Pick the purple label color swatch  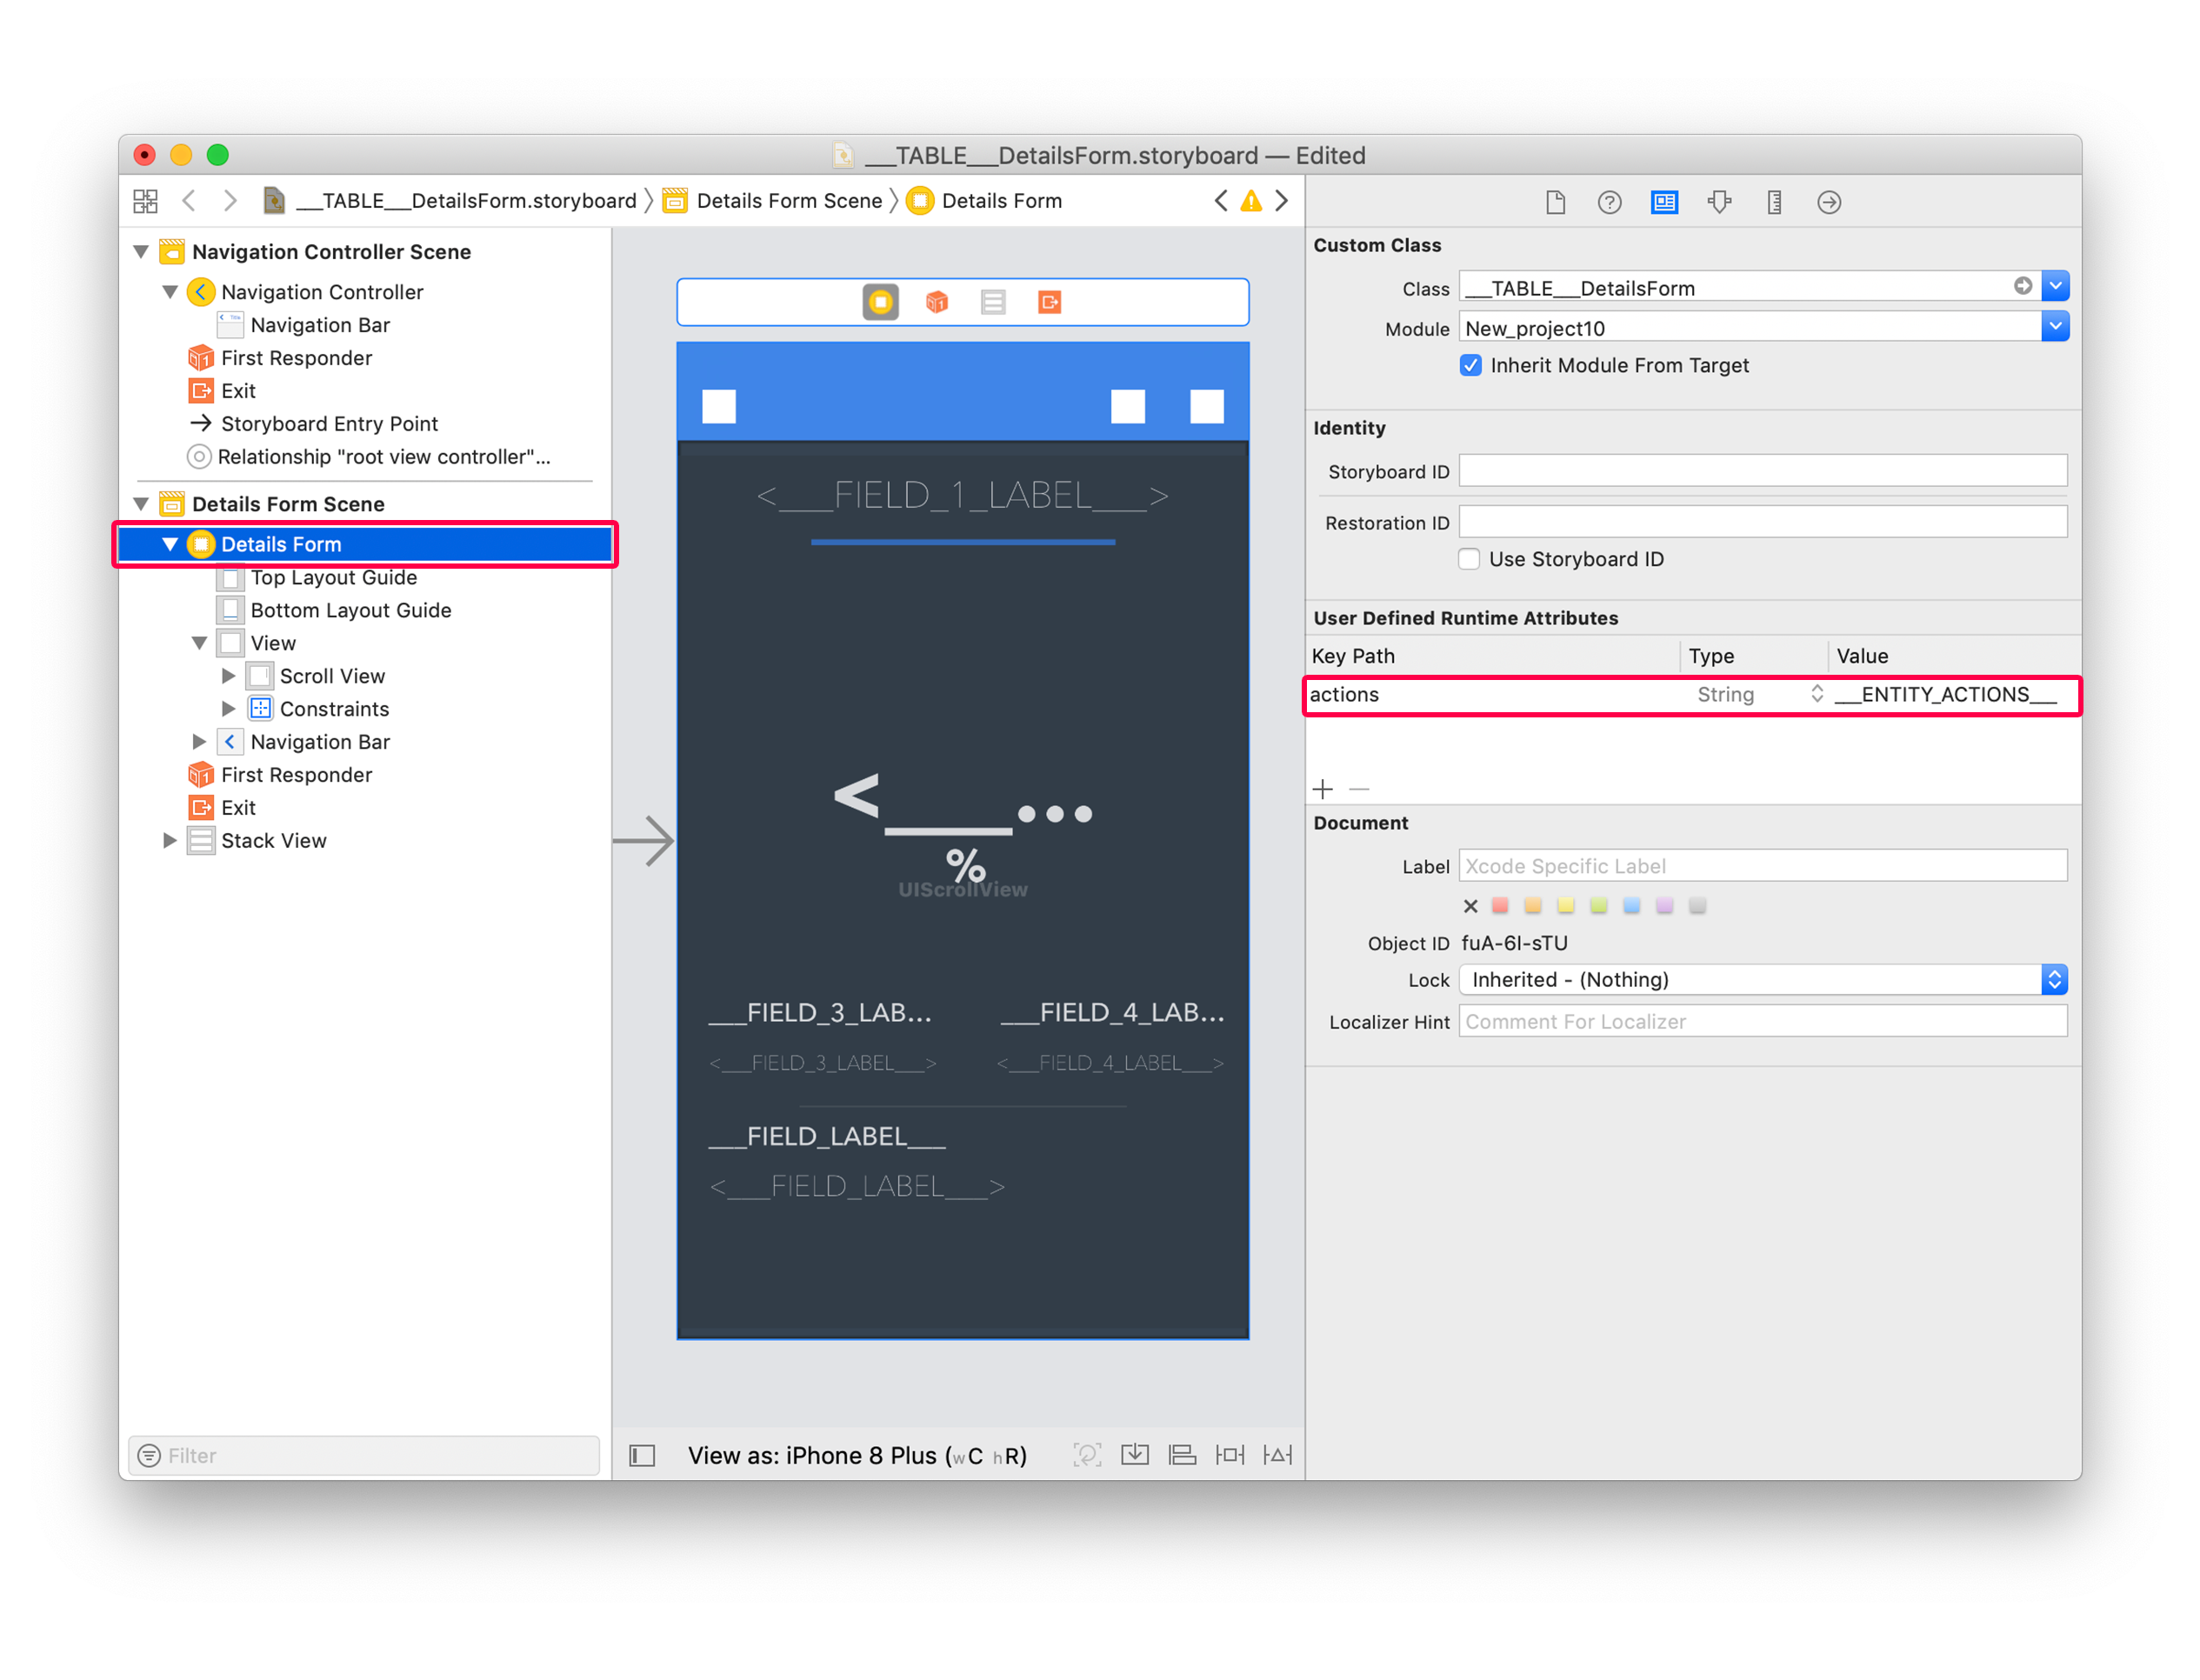tap(1664, 906)
